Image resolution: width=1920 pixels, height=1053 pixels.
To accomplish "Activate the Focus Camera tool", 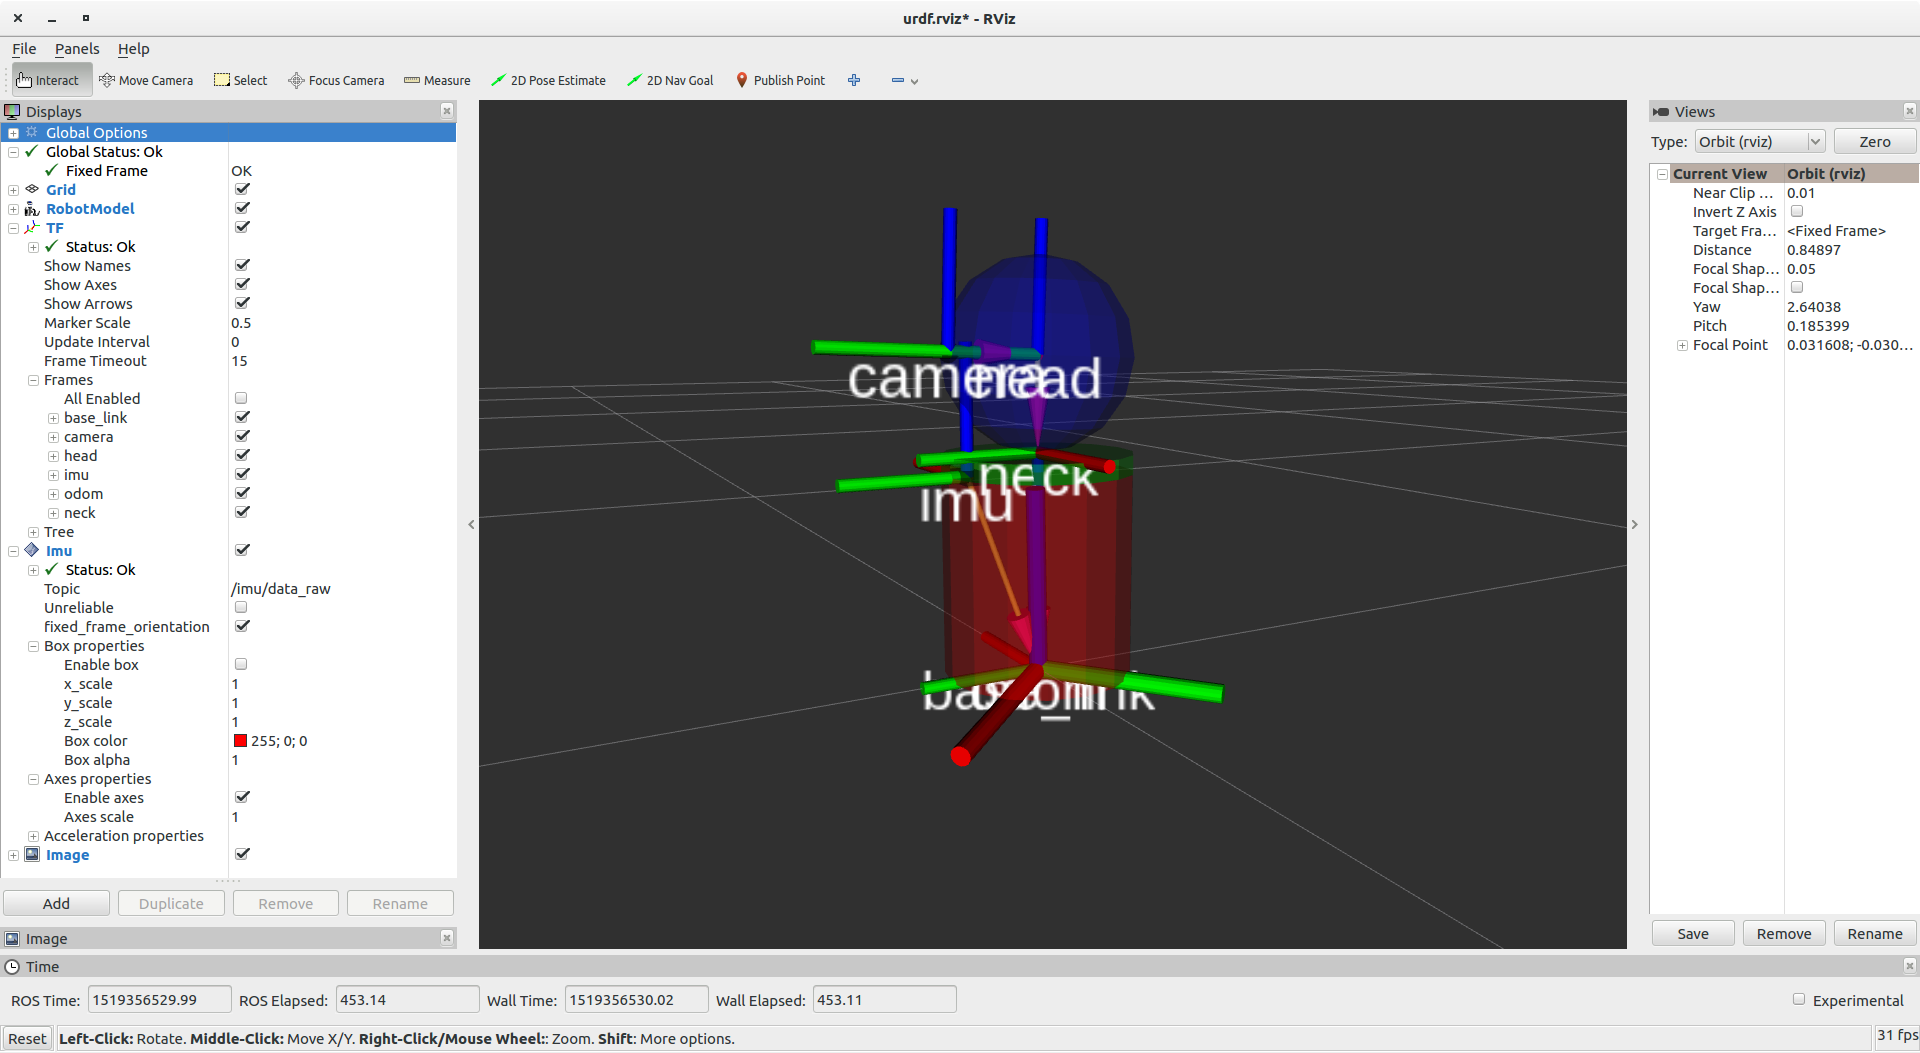I will point(336,80).
